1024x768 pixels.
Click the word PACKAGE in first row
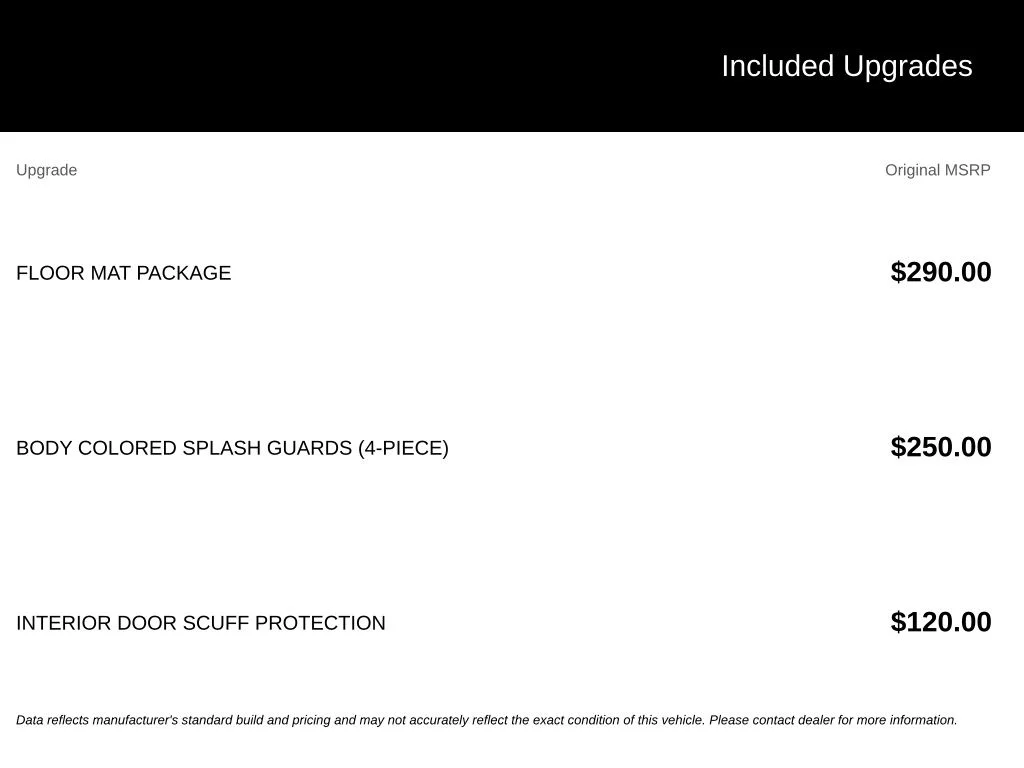(184, 273)
